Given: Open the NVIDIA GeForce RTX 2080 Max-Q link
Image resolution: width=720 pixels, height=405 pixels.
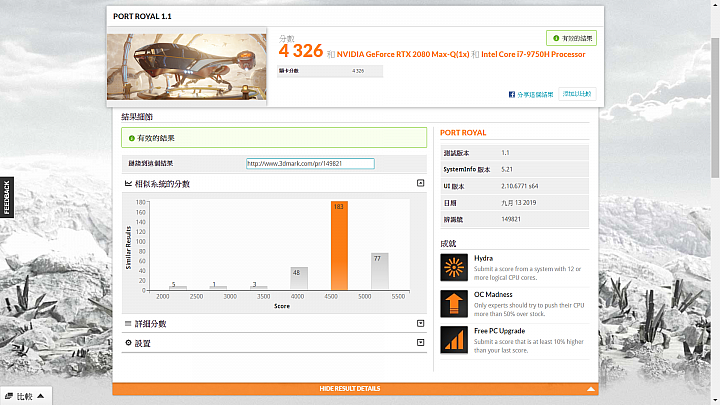Looking at the screenshot, I should [403, 54].
